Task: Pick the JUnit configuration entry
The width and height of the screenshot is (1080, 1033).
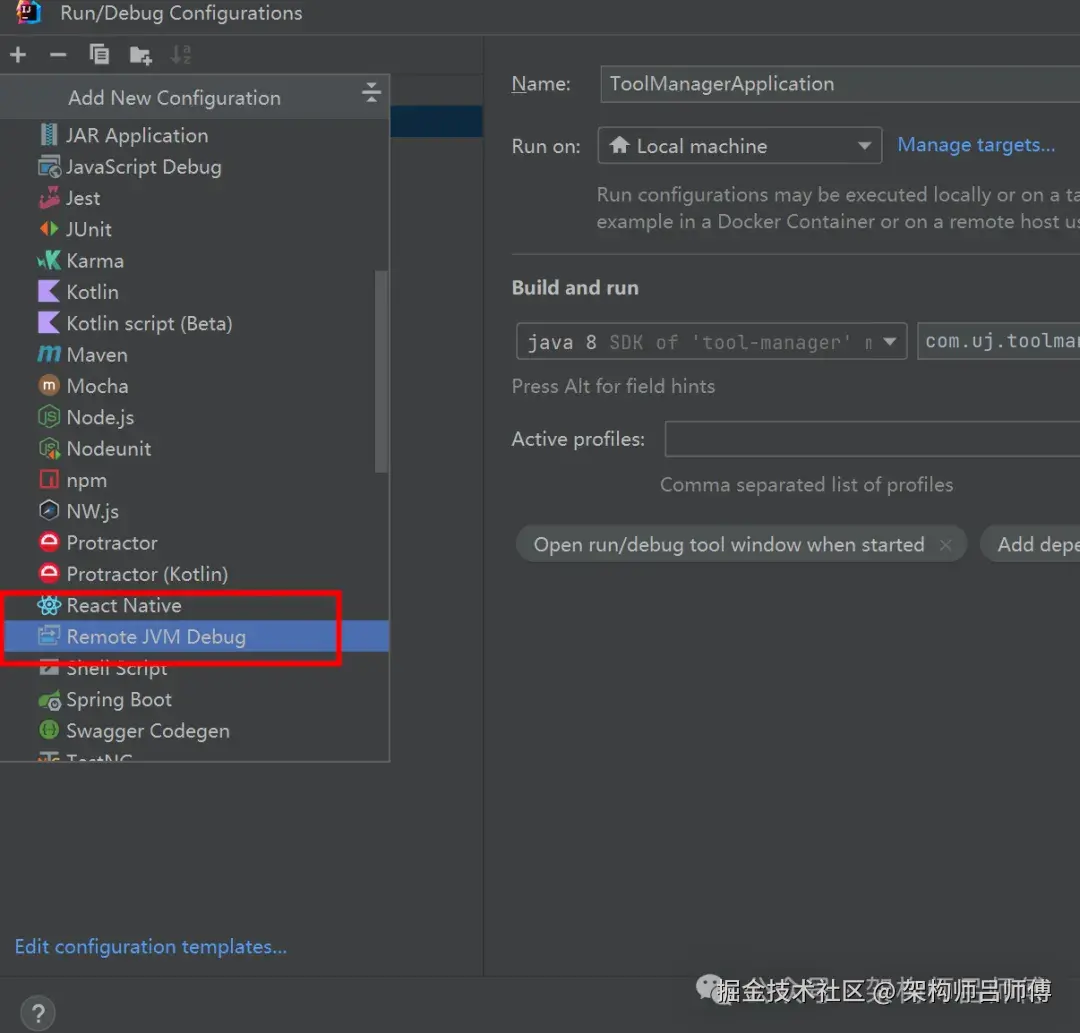Action: [x=195, y=229]
